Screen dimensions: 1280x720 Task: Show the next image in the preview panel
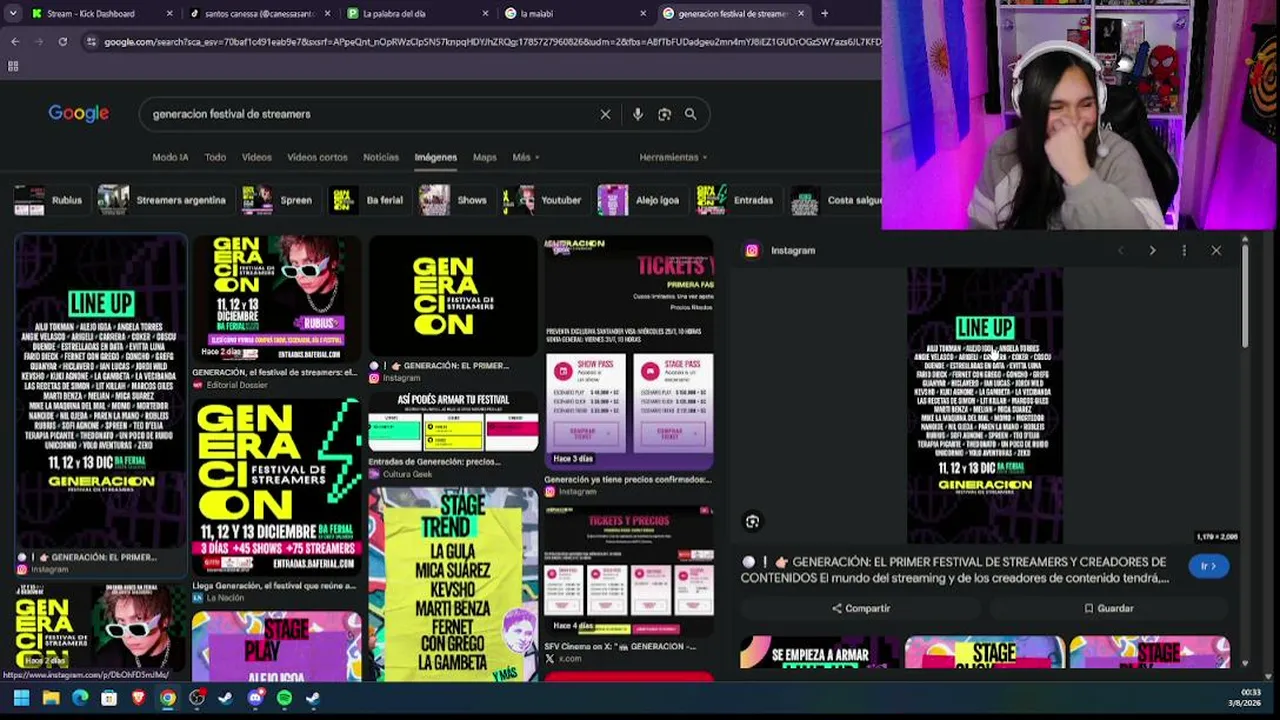point(1152,251)
